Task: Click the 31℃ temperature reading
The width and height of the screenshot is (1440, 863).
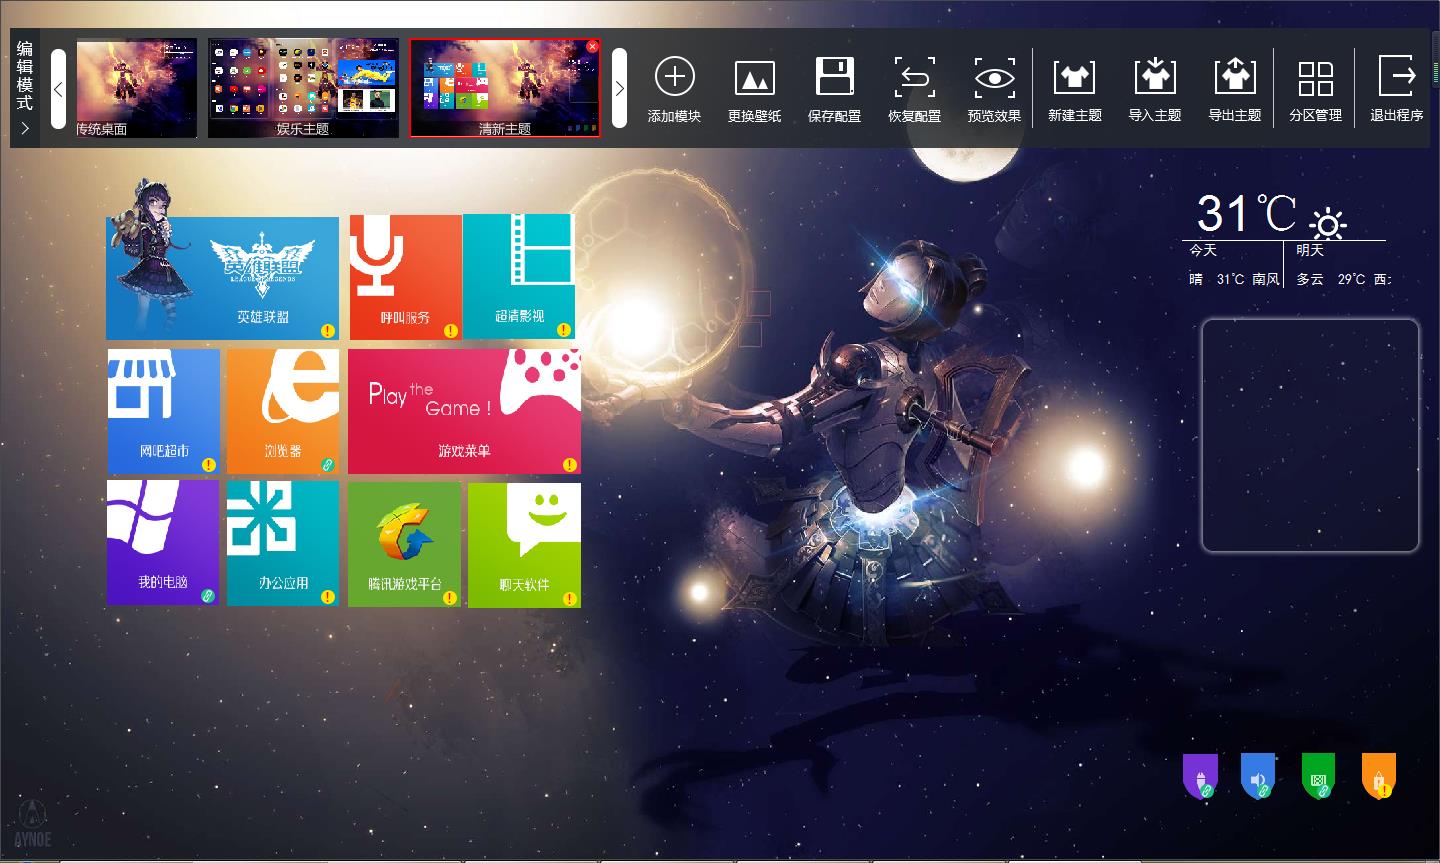Action: (1246, 213)
